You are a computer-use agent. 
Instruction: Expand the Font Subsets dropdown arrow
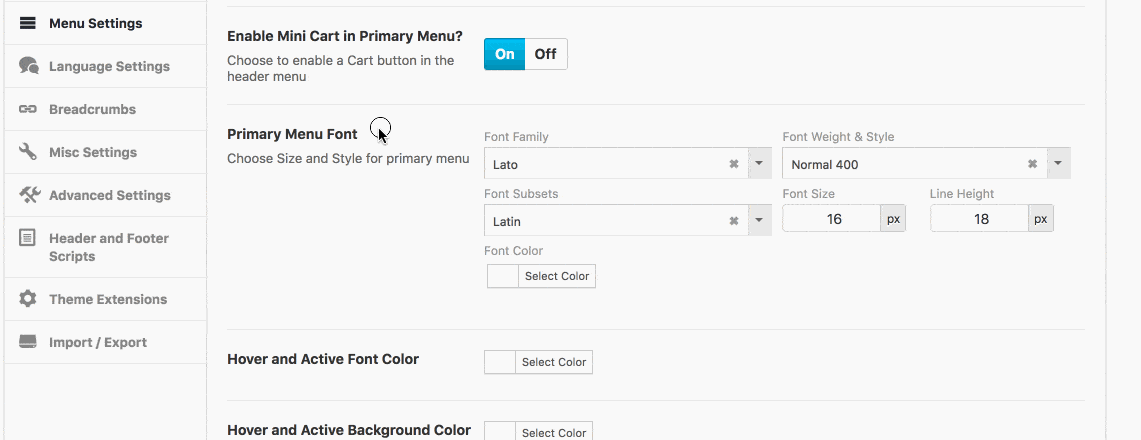[759, 221]
